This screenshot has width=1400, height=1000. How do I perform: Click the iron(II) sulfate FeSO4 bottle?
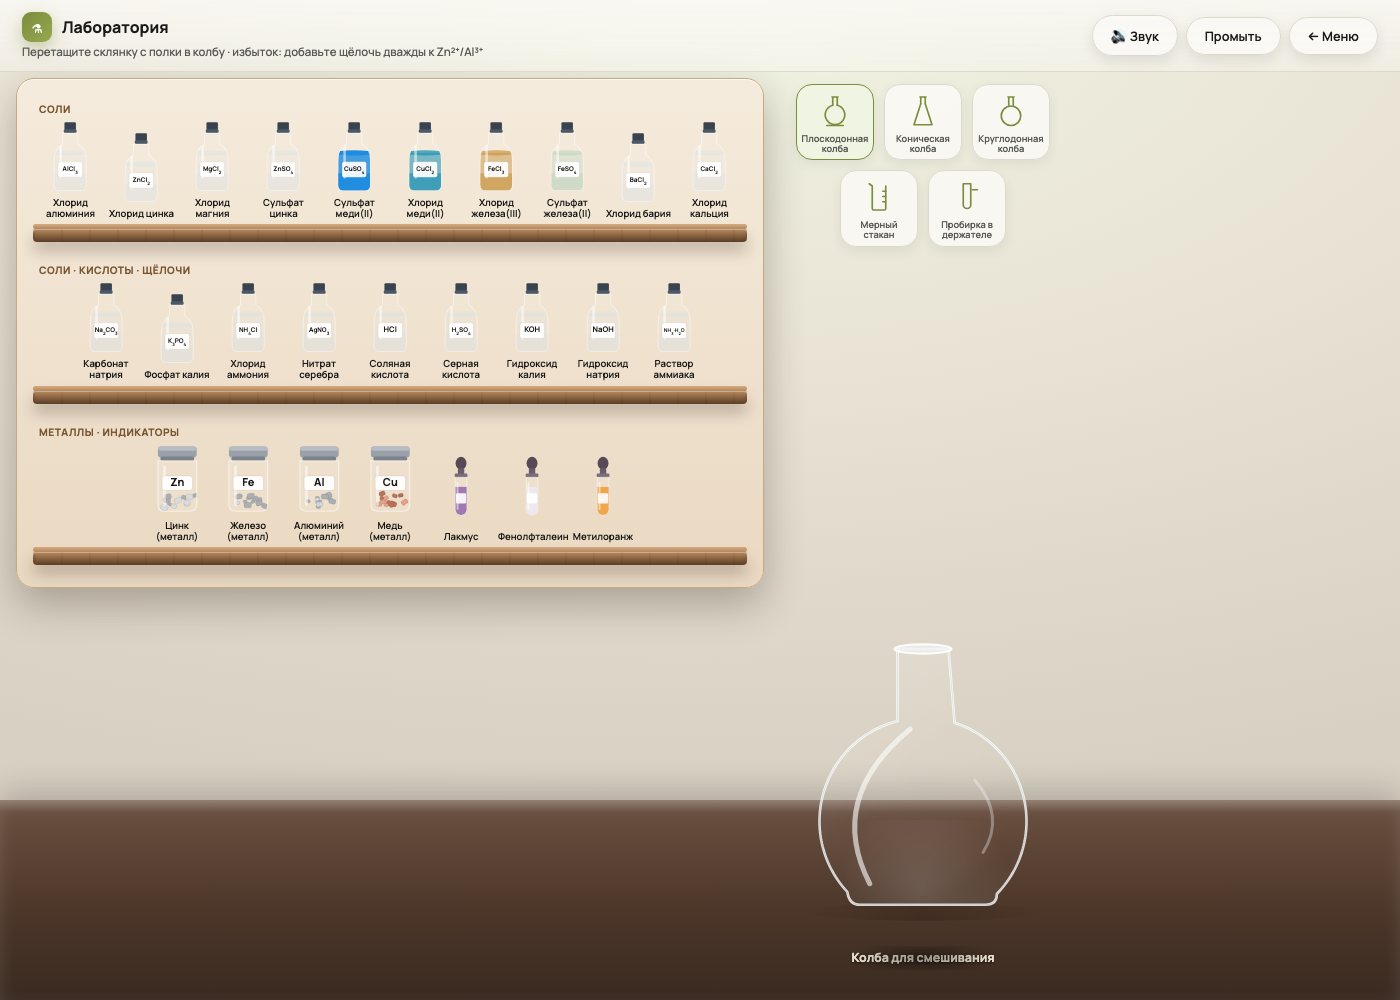pos(567,158)
